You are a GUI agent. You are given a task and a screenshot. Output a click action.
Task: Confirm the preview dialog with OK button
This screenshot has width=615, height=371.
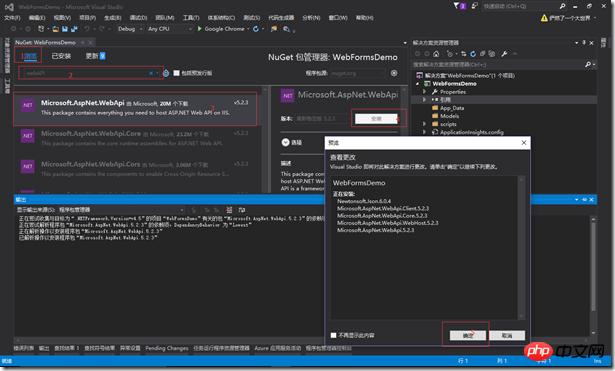(x=468, y=335)
